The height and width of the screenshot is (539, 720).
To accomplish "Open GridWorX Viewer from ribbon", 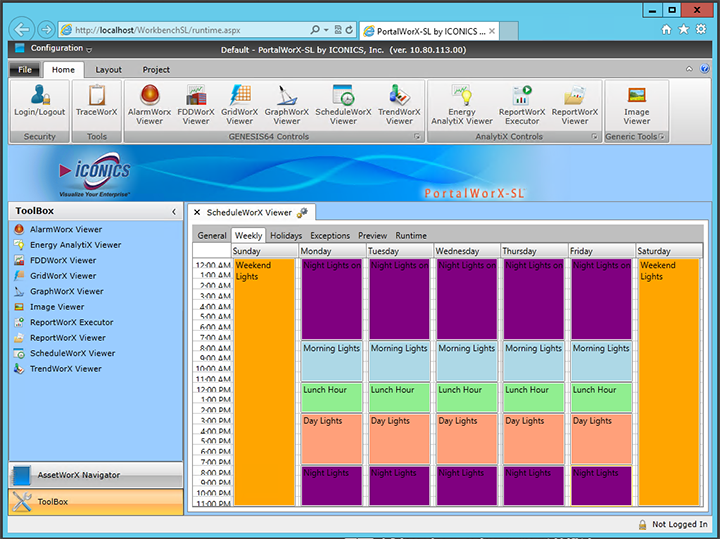I will click(x=239, y=105).
